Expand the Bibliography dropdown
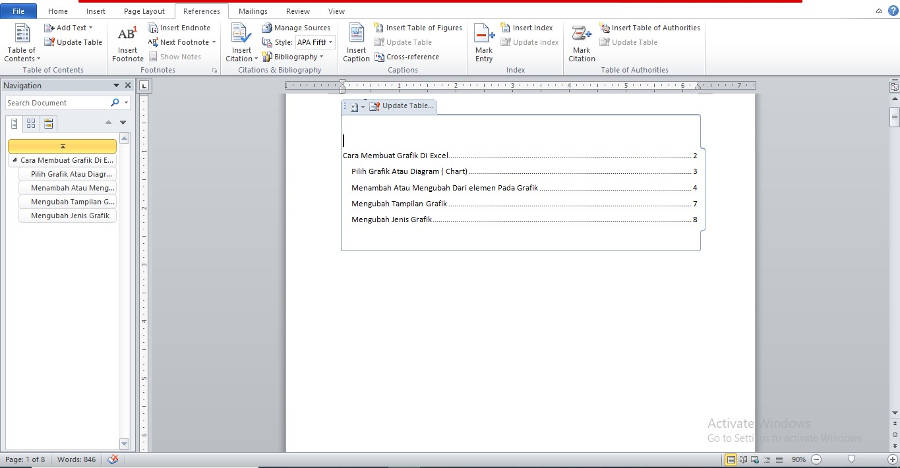 coord(293,57)
